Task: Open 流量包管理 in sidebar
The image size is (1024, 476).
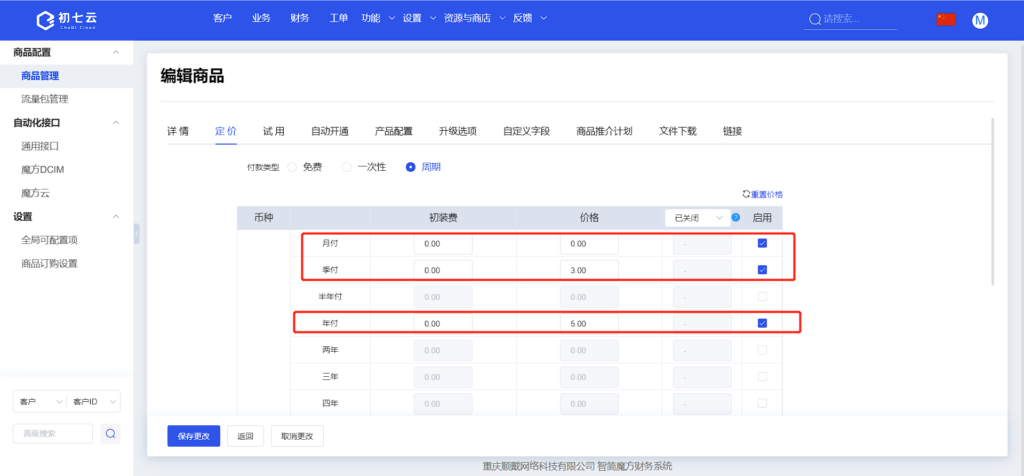Action: click(44, 99)
